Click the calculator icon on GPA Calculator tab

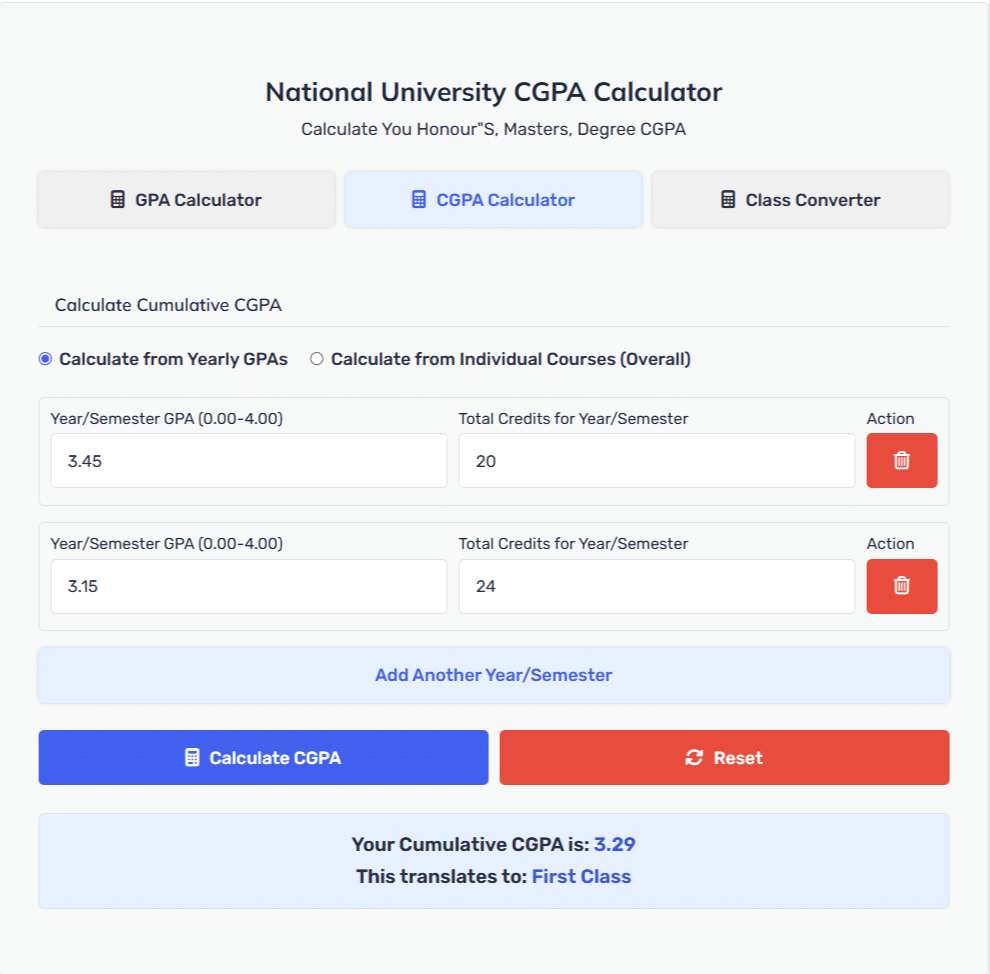point(117,199)
